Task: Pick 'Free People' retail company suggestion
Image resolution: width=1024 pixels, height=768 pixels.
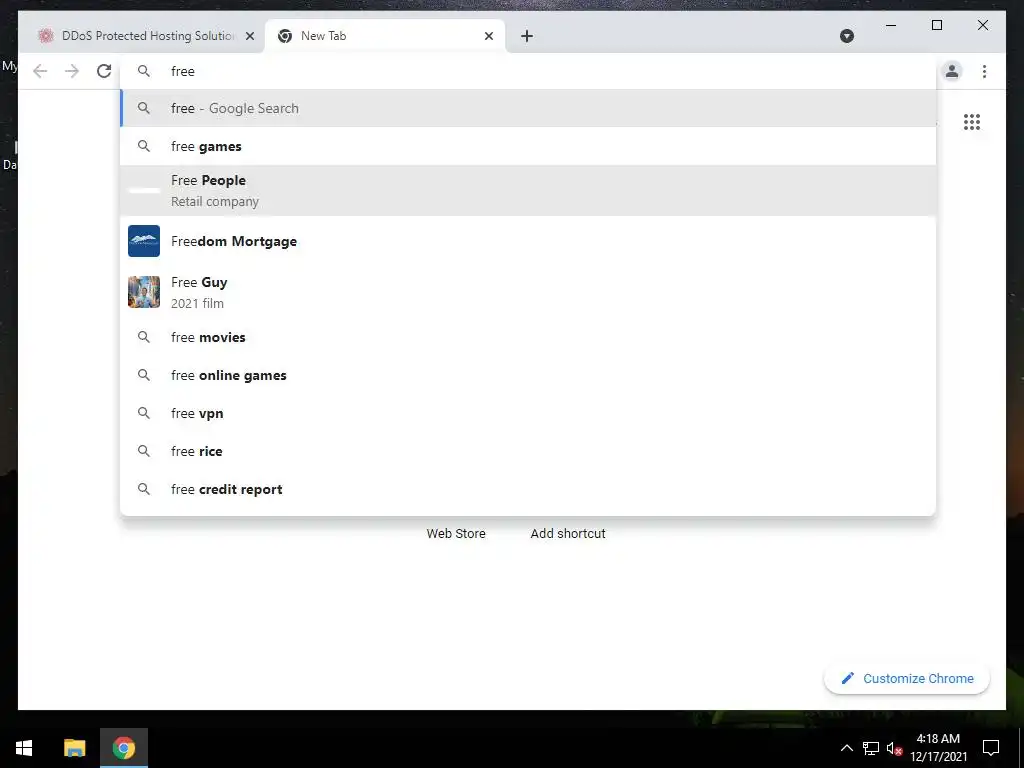Action: coord(528,190)
